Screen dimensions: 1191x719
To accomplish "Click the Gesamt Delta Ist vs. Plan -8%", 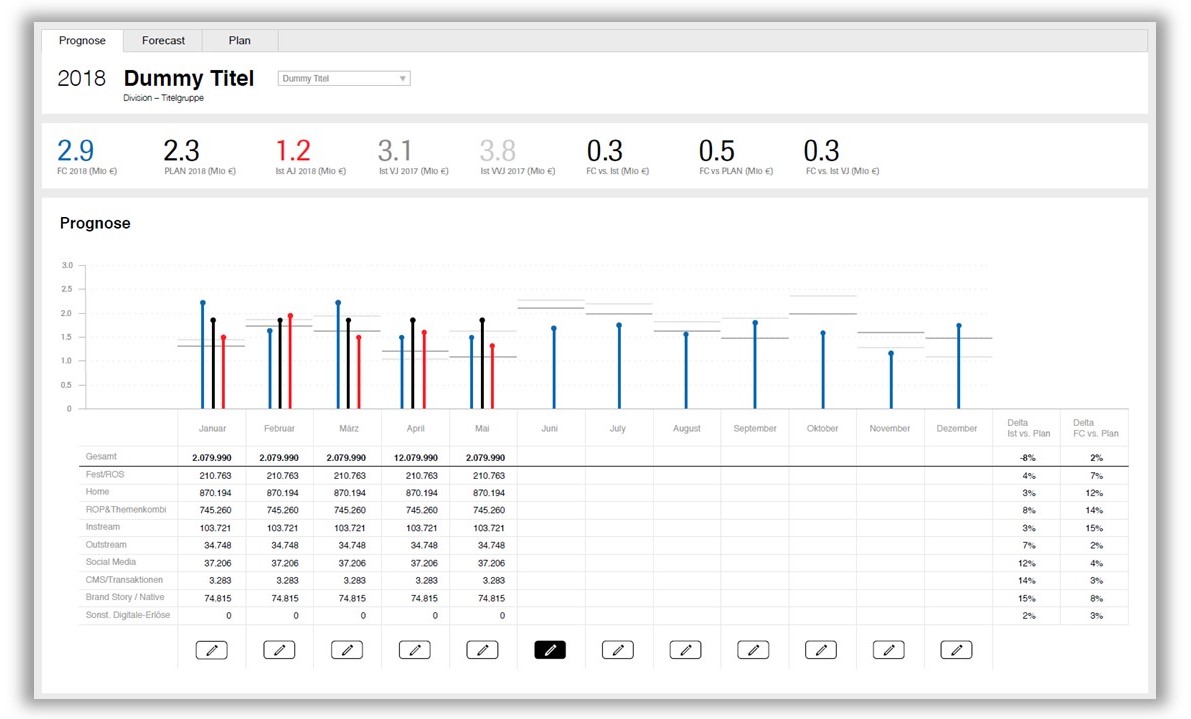I will (x=1028, y=458).
